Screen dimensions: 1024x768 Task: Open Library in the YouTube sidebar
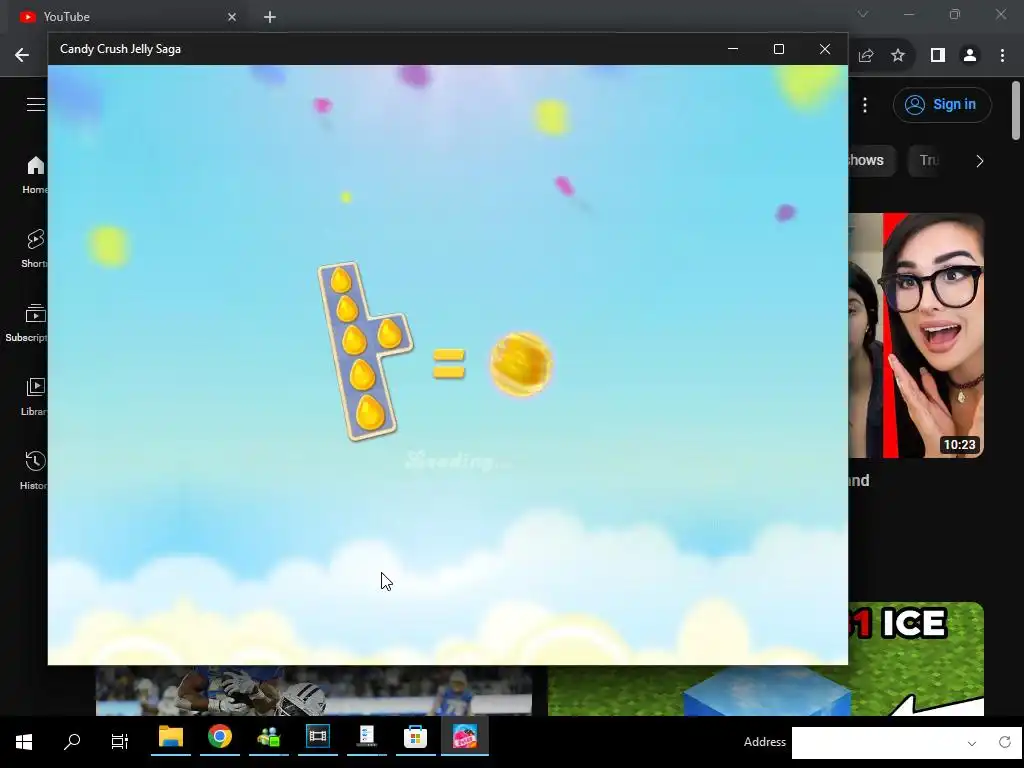[x=34, y=396]
